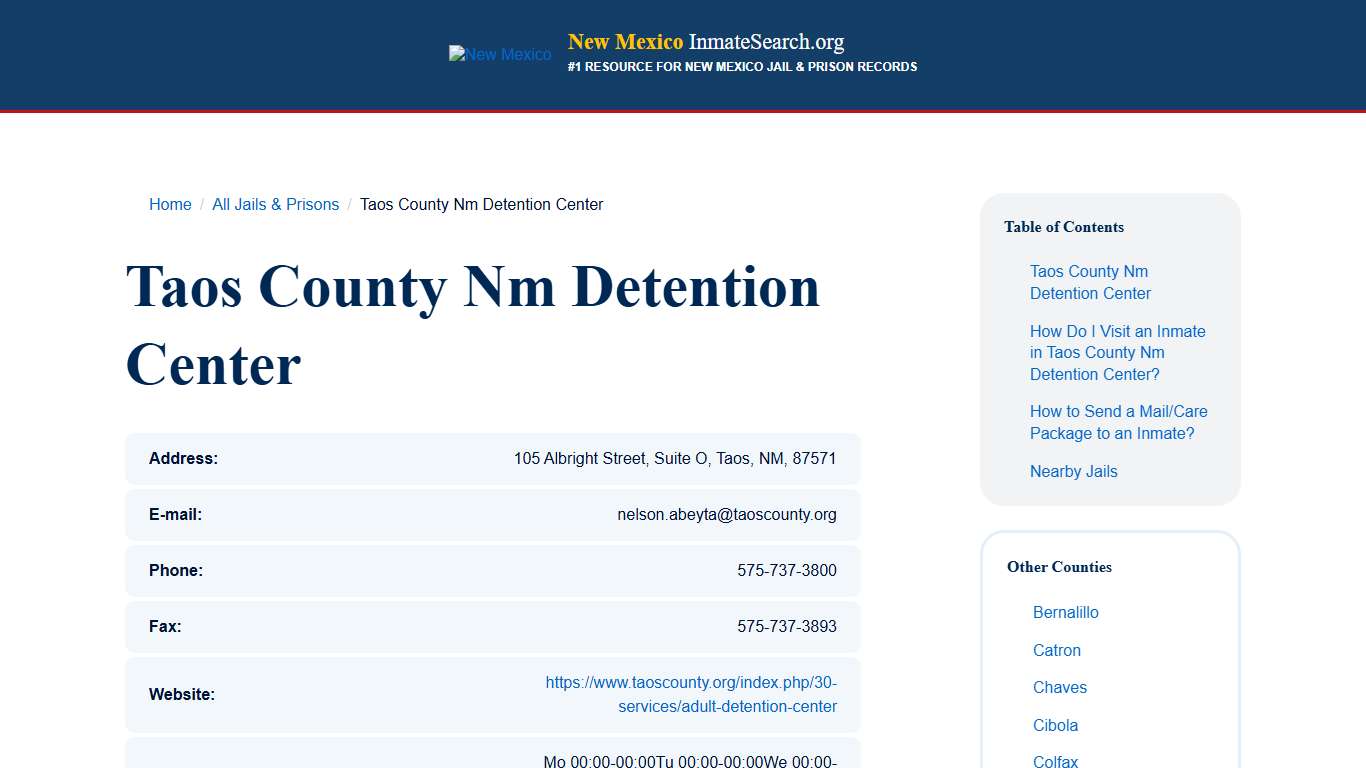Open 'How Do I Visit an Inmate' section
1366x768 pixels.
[x=1117, y=352]
